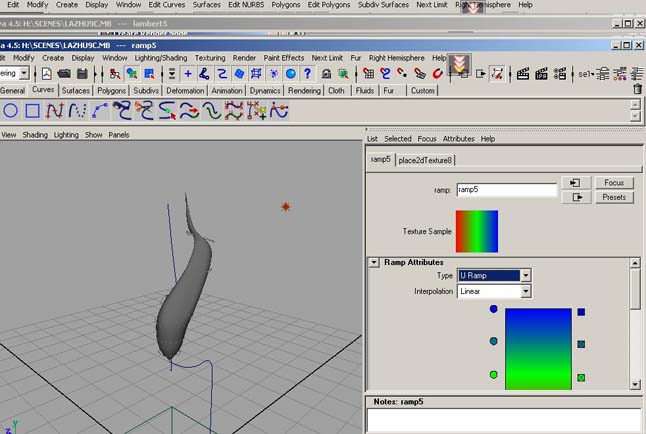Viewport: 646px width, 434px height.
Task: Click the Focus button
Action: pos(614,183)
